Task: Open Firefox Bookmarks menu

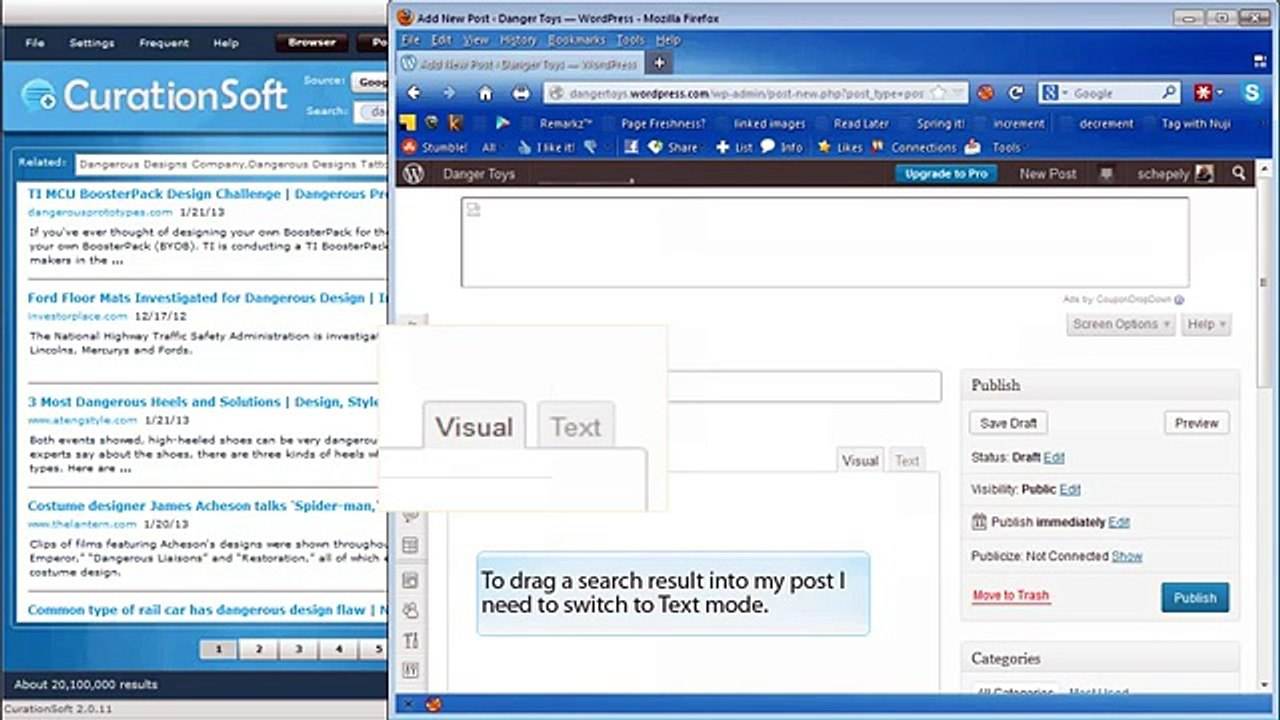Action: [576, 40]
